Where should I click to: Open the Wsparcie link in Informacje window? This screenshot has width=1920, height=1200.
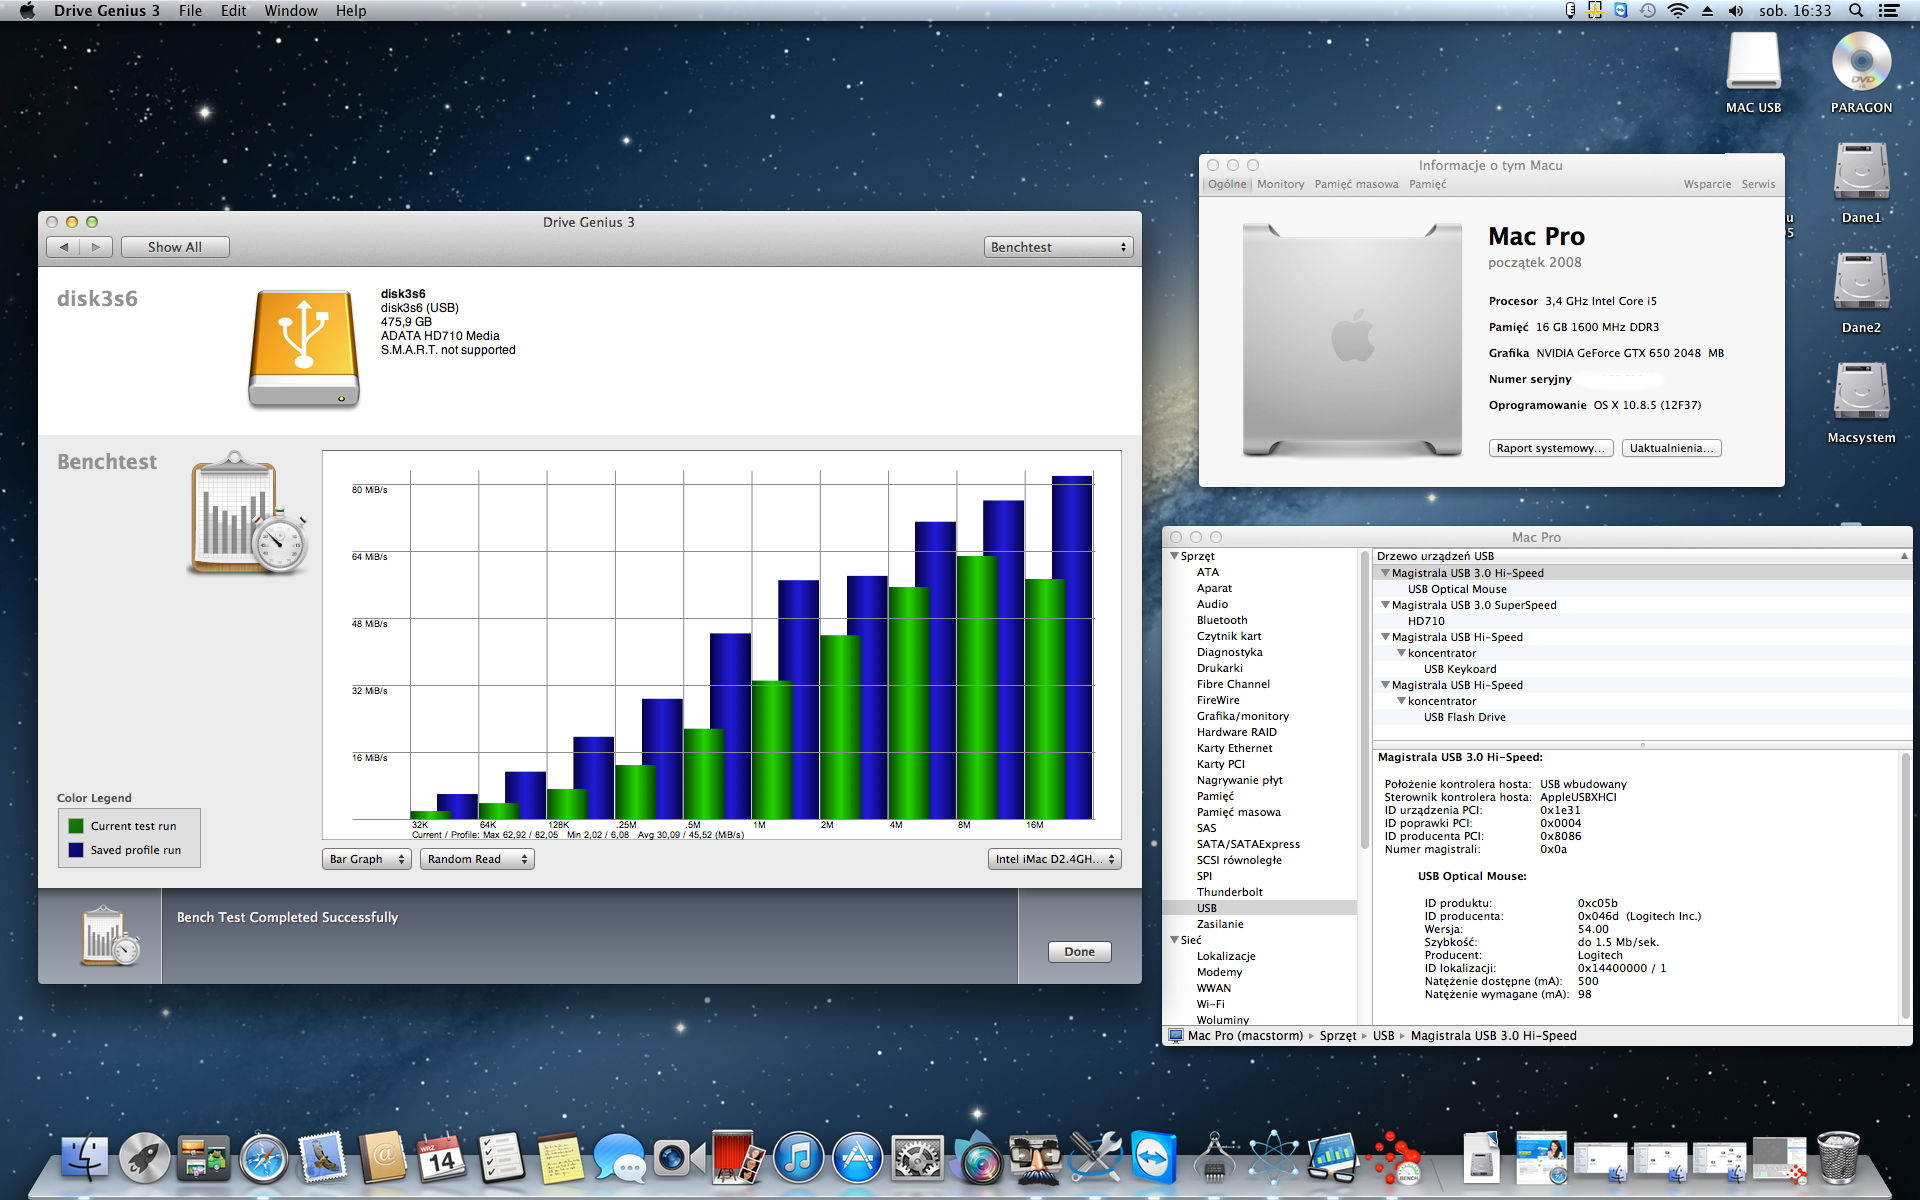1707,184
